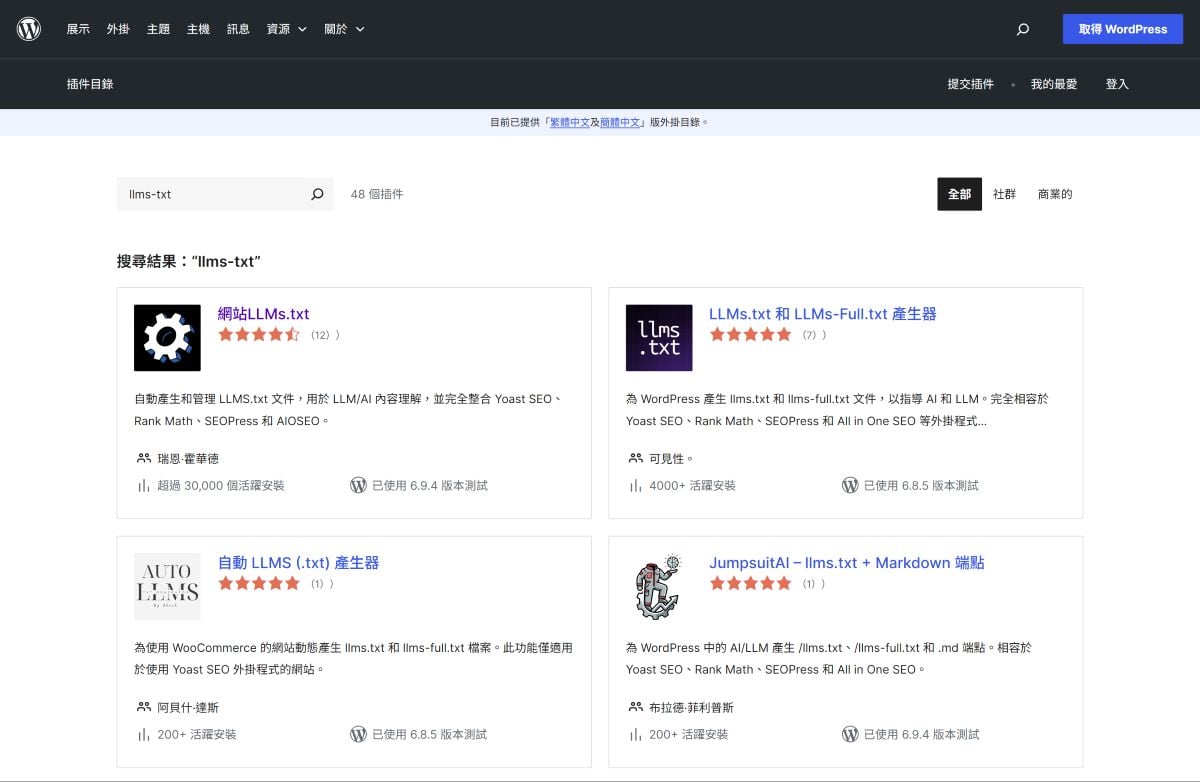Click WordPress icon in LLMs-Full.txt card footer

pos(850,485)
